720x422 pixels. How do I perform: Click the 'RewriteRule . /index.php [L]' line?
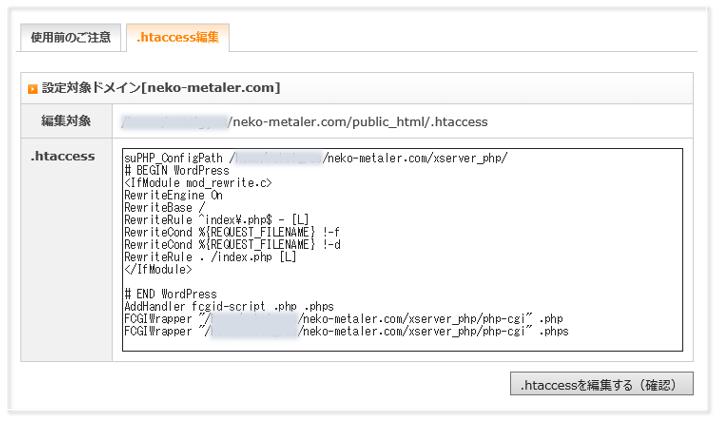coord(210,257)
